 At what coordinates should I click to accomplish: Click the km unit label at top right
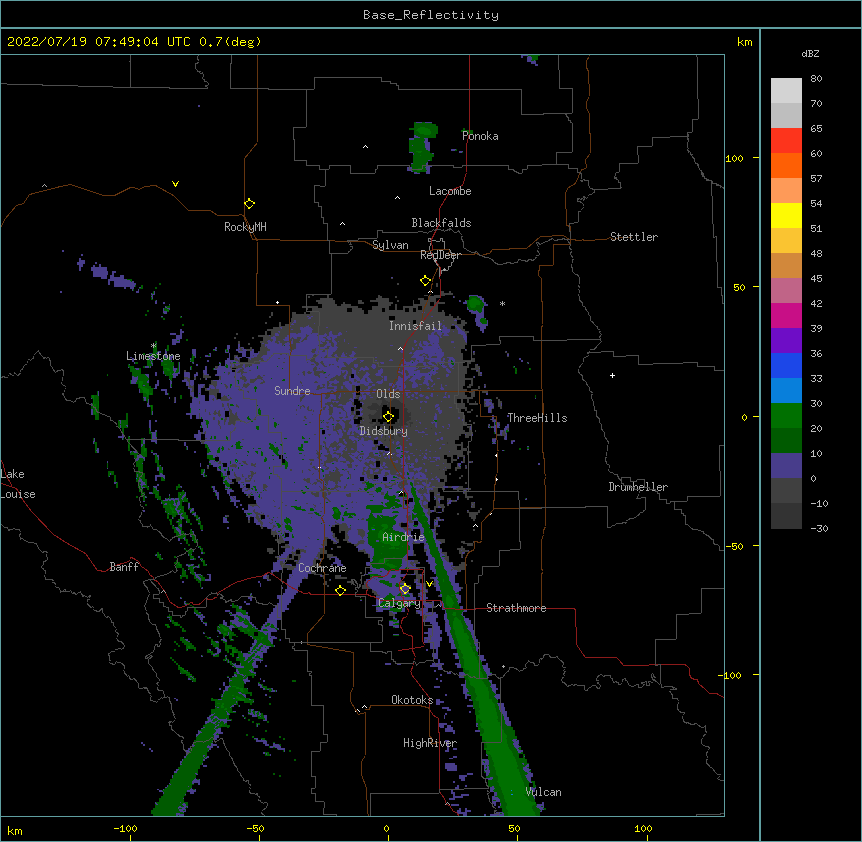744,42
